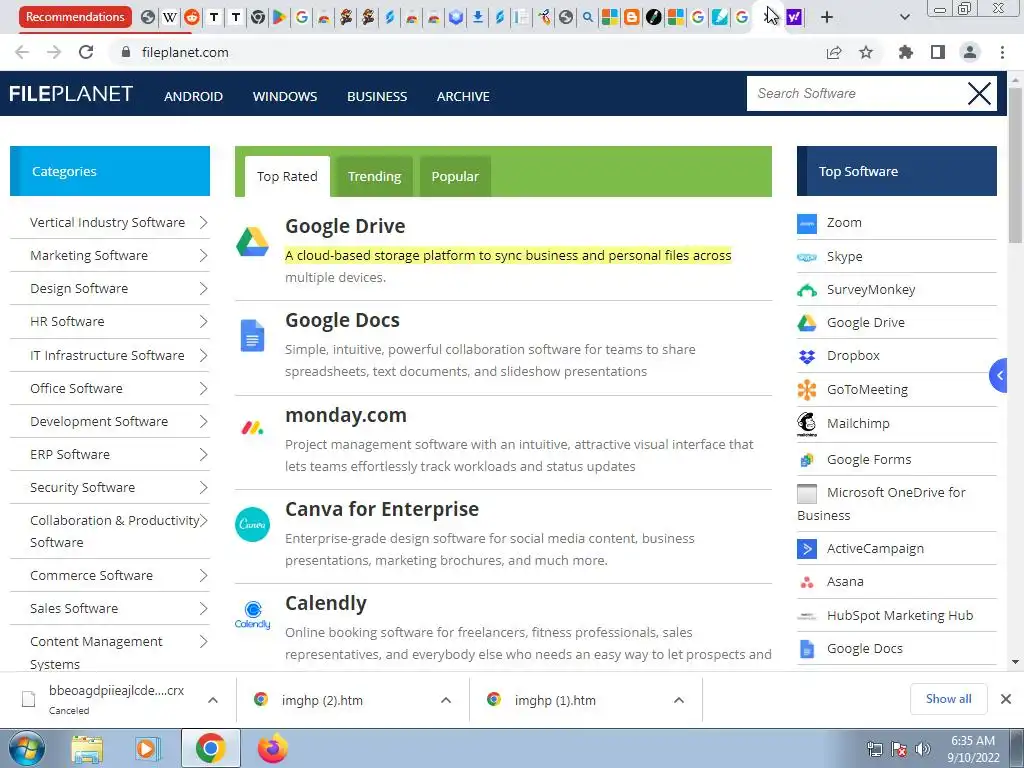This screenshot has height=768, width=1024.
Task: Open the ARCHIVE menu item
Action: click(463, 97)
